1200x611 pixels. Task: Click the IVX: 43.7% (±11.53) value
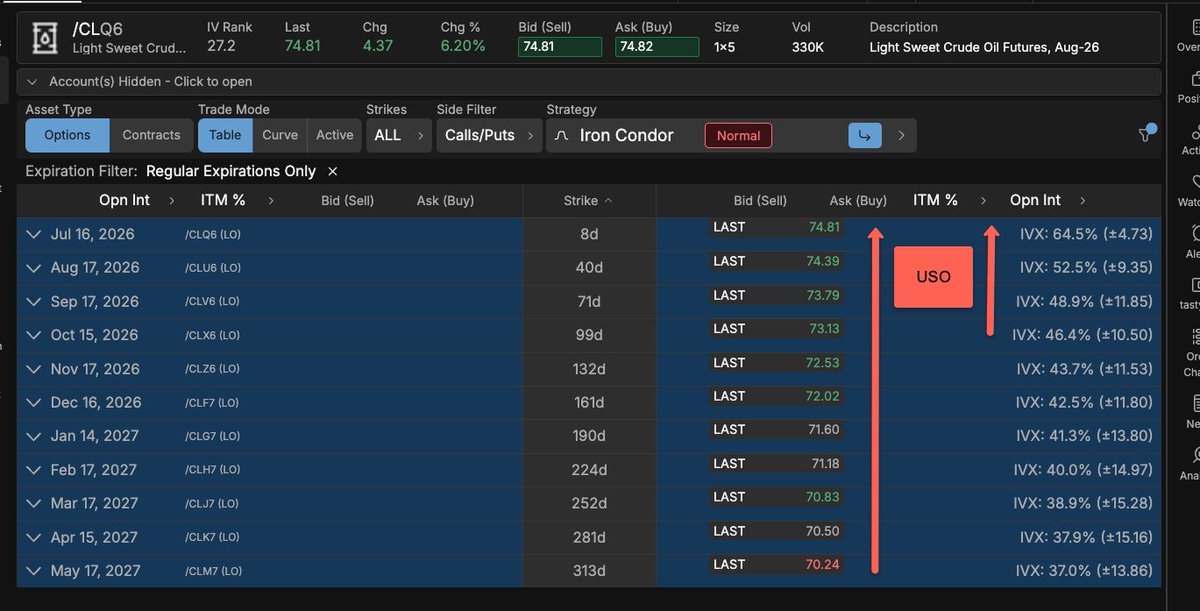click(x=1084, y=369)
